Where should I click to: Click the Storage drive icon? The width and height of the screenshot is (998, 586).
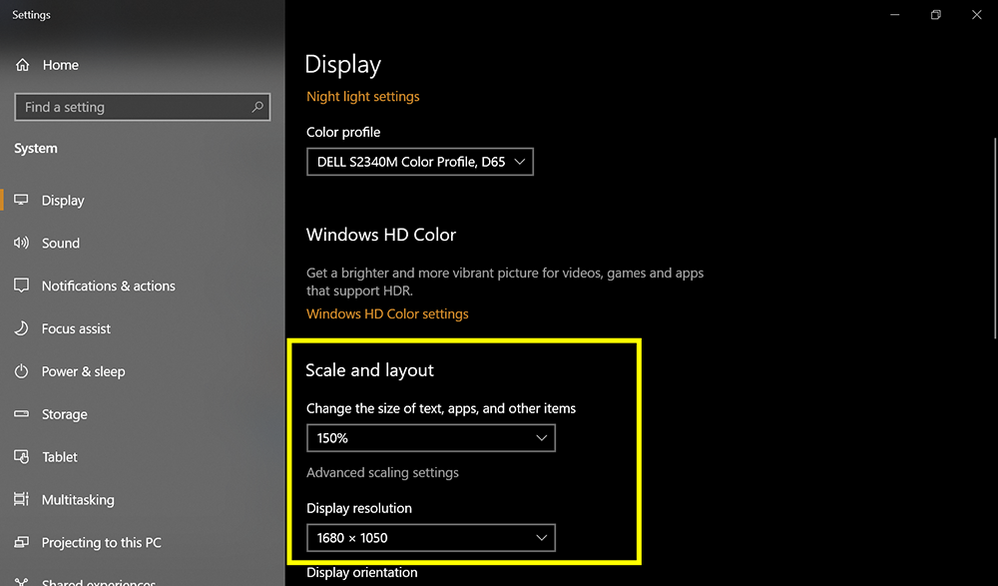[22, 414]
